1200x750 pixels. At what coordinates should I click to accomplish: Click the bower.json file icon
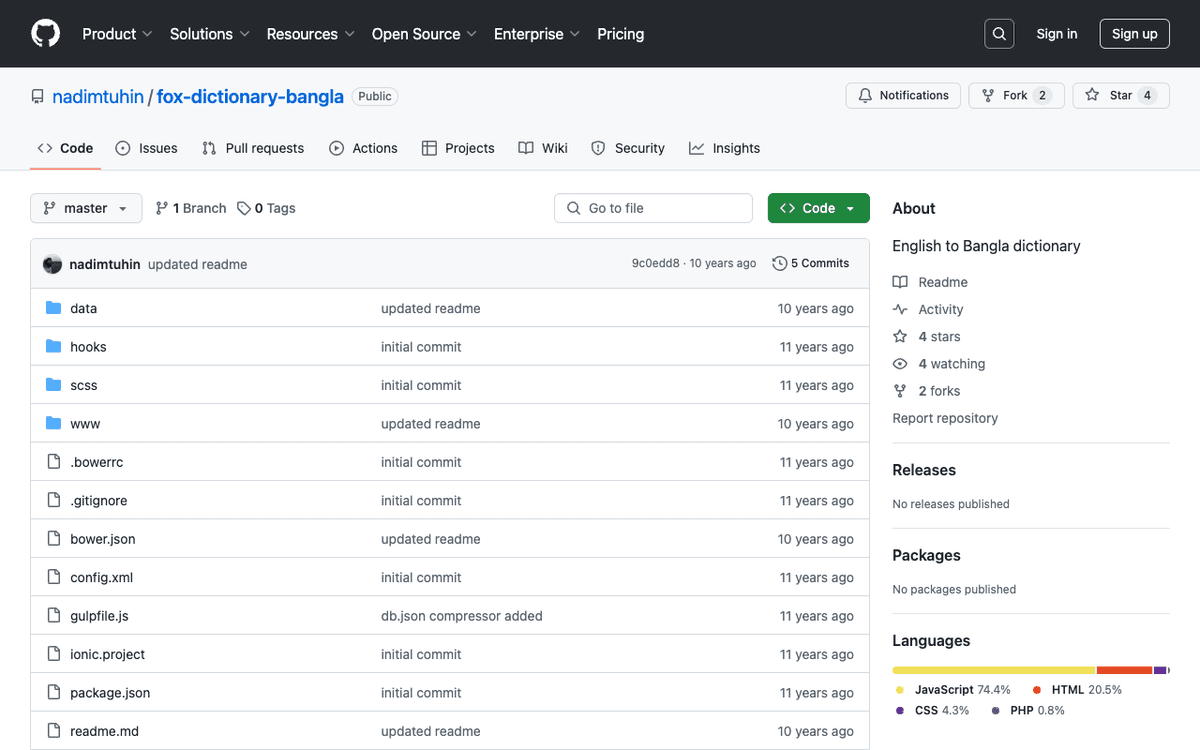[54, 539]
